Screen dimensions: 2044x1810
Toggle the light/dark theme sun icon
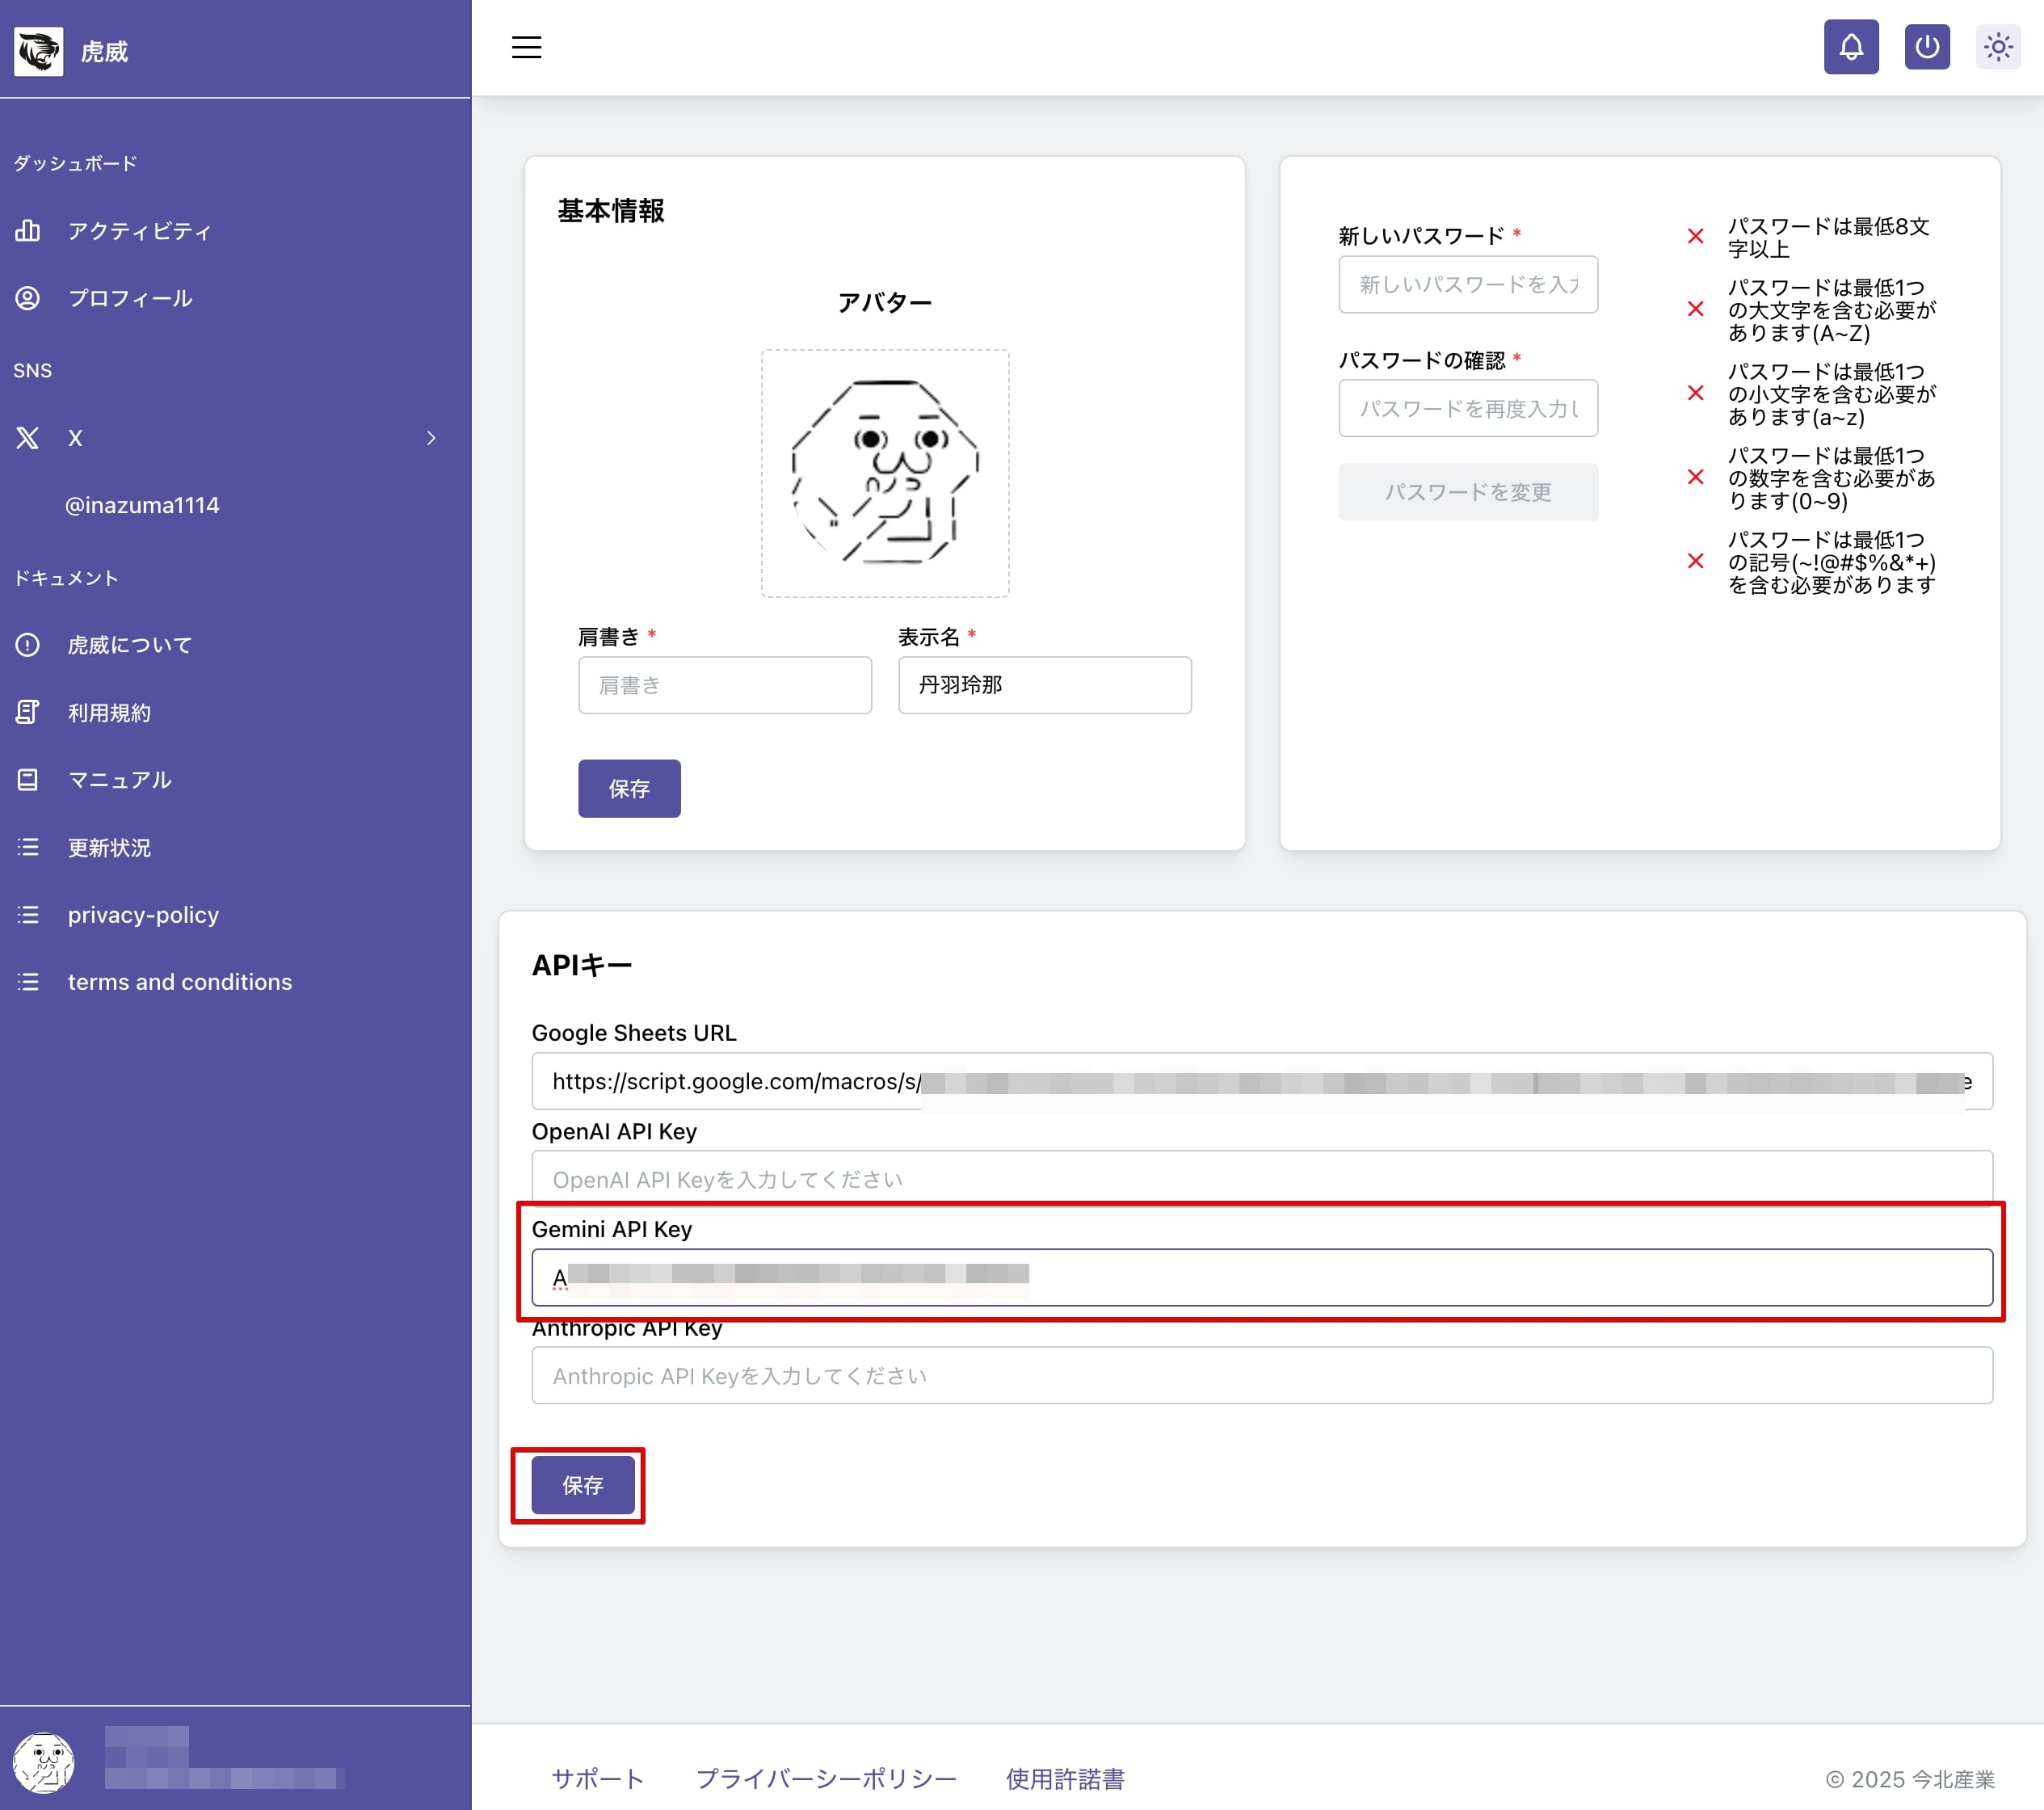[1997, 47]
